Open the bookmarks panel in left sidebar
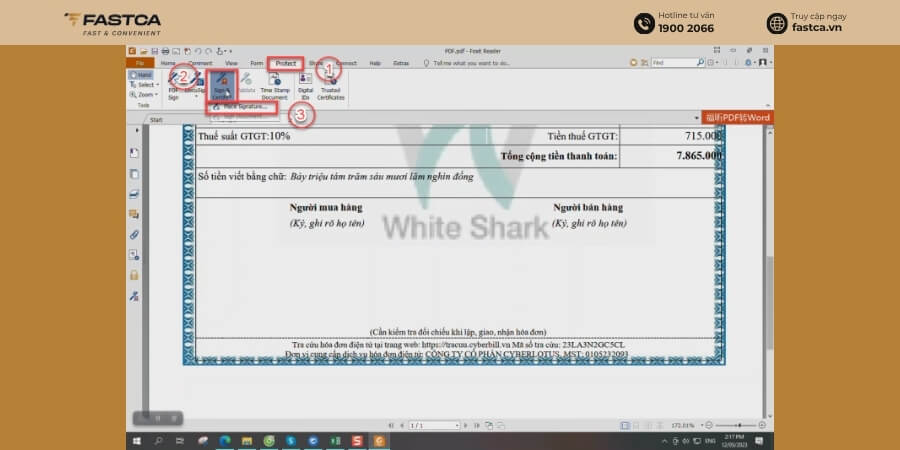 134,153
